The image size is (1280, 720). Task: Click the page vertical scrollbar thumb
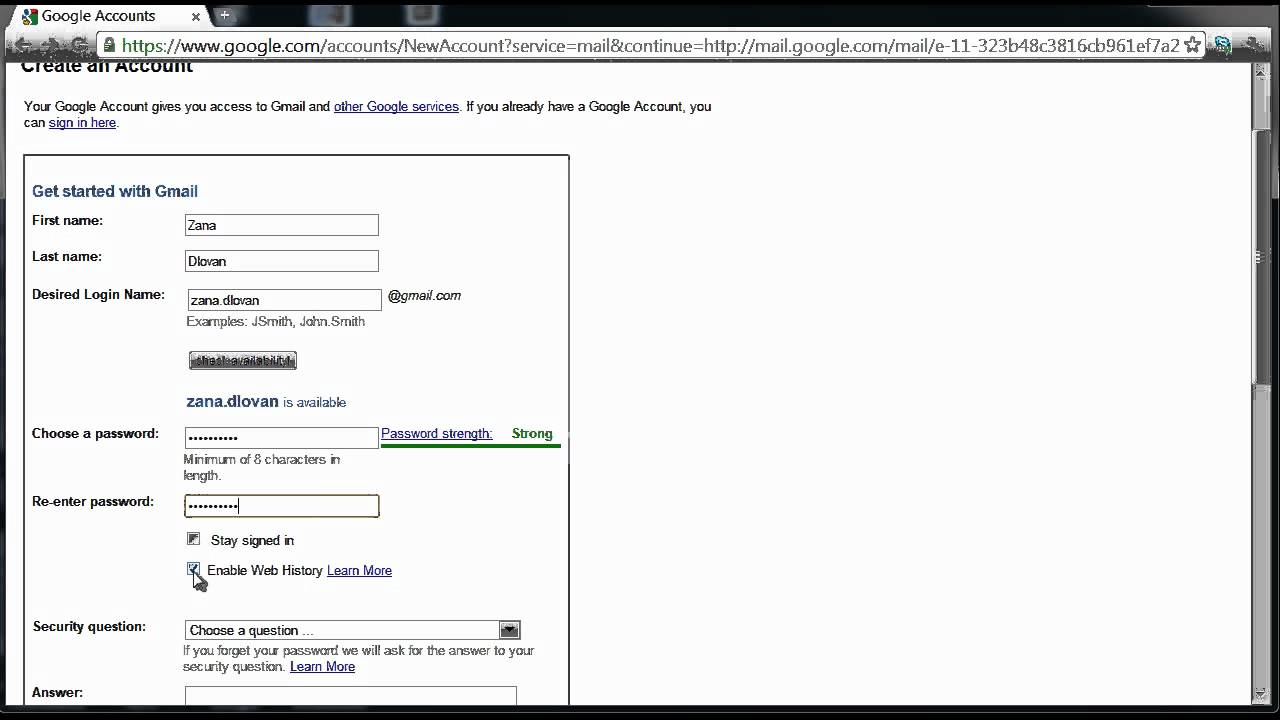1262,259
